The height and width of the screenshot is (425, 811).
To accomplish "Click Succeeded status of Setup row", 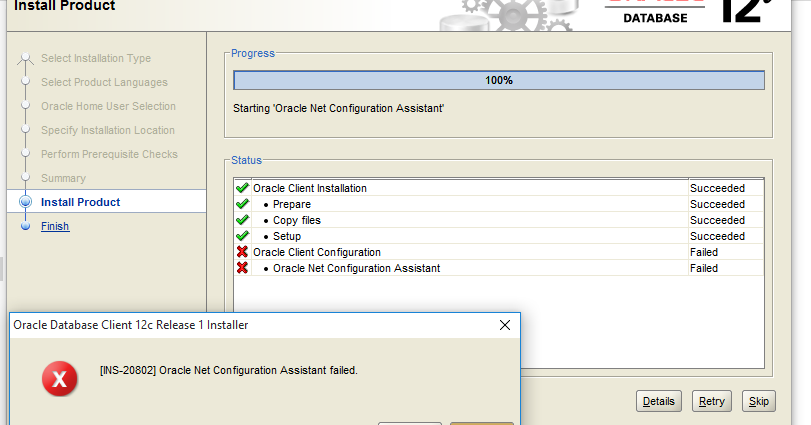I will pos(717,236).
